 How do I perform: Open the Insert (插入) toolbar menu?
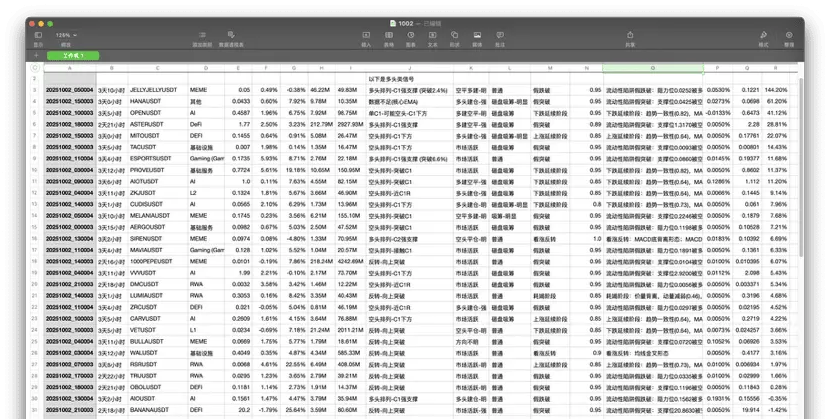click(x=366, y=35)
